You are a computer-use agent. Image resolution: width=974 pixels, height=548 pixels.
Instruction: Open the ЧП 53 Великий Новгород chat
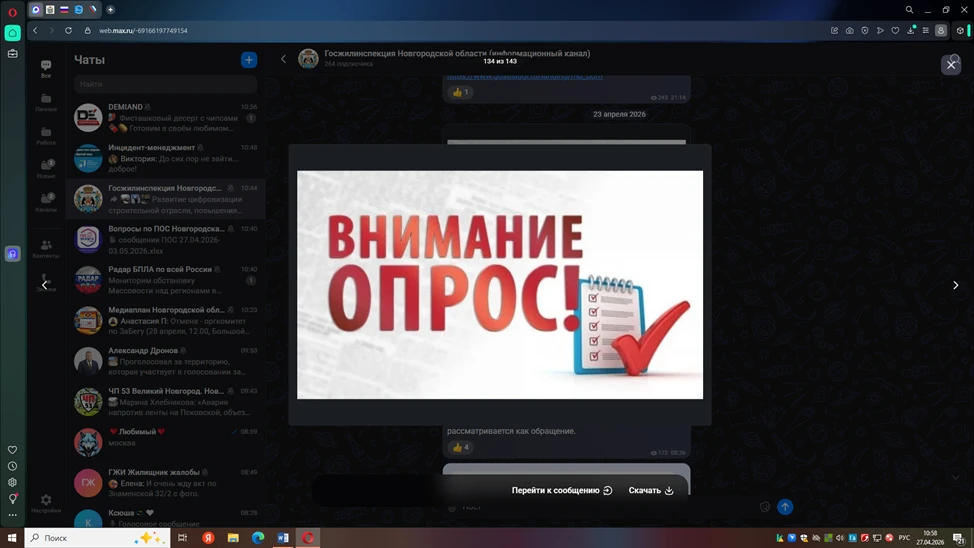[x=165, y=401]
